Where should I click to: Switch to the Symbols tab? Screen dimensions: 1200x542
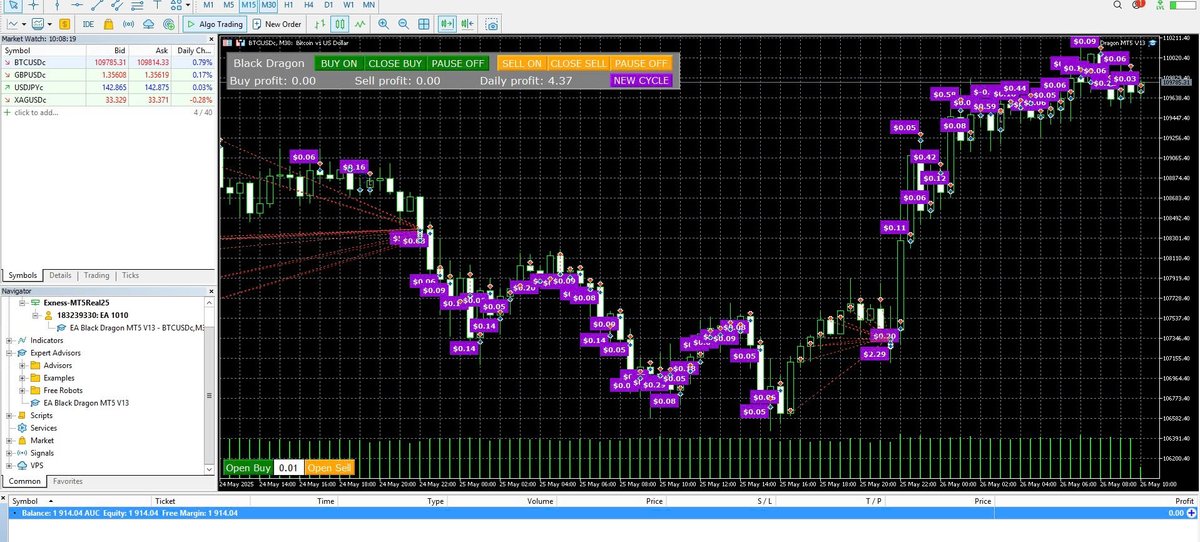click(24, 275)
